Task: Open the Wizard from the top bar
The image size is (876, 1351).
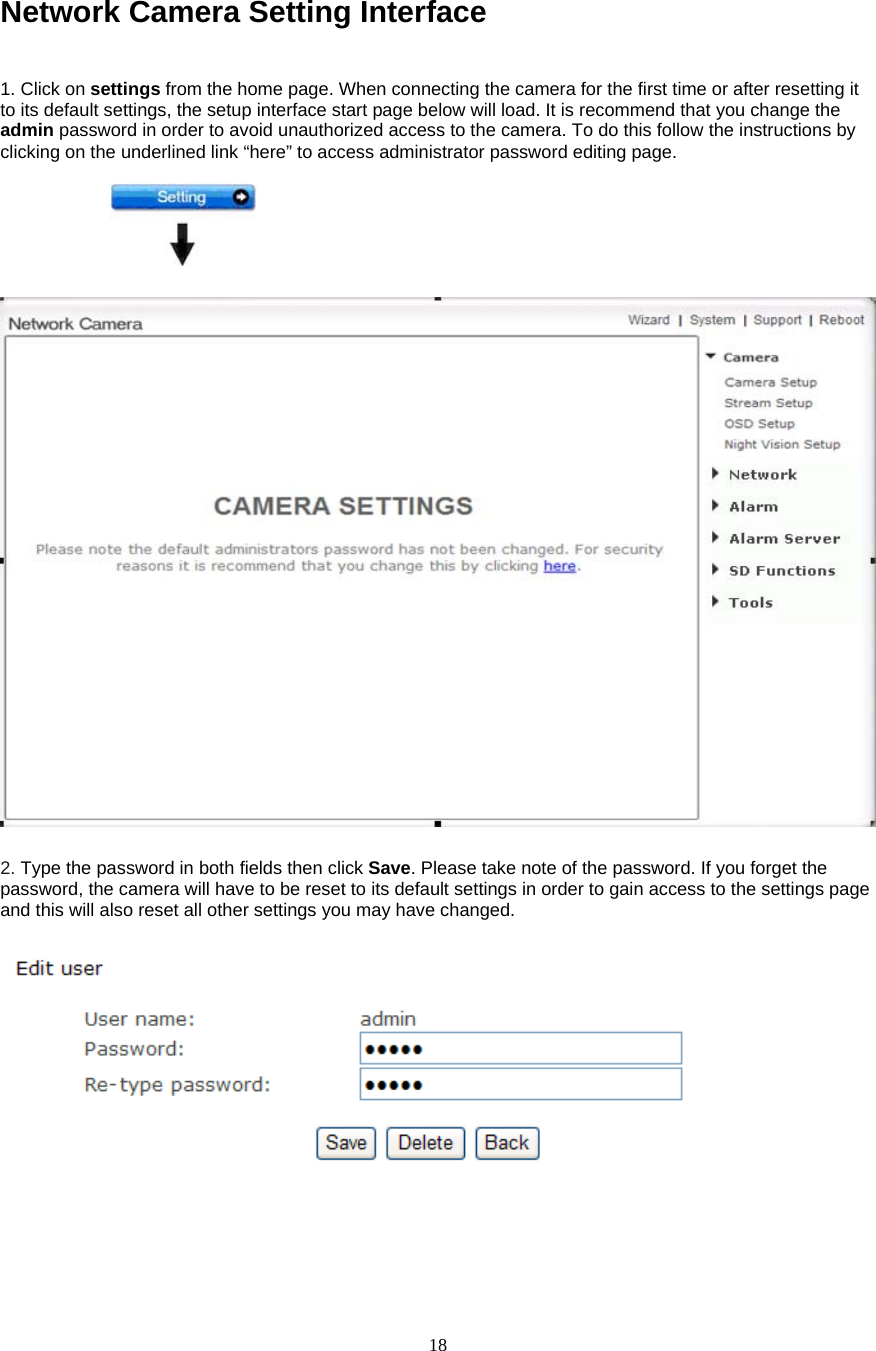Action: tap(649, 320)
